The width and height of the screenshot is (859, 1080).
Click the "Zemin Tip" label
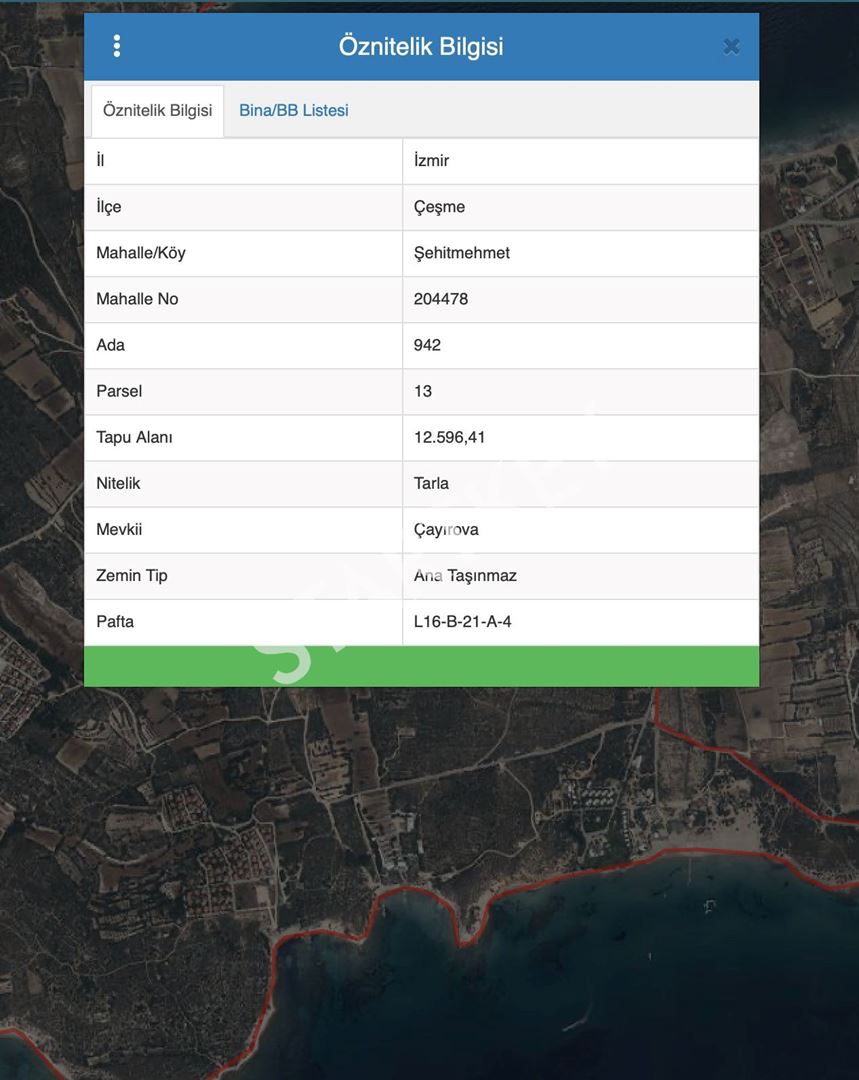pos(132,576)
